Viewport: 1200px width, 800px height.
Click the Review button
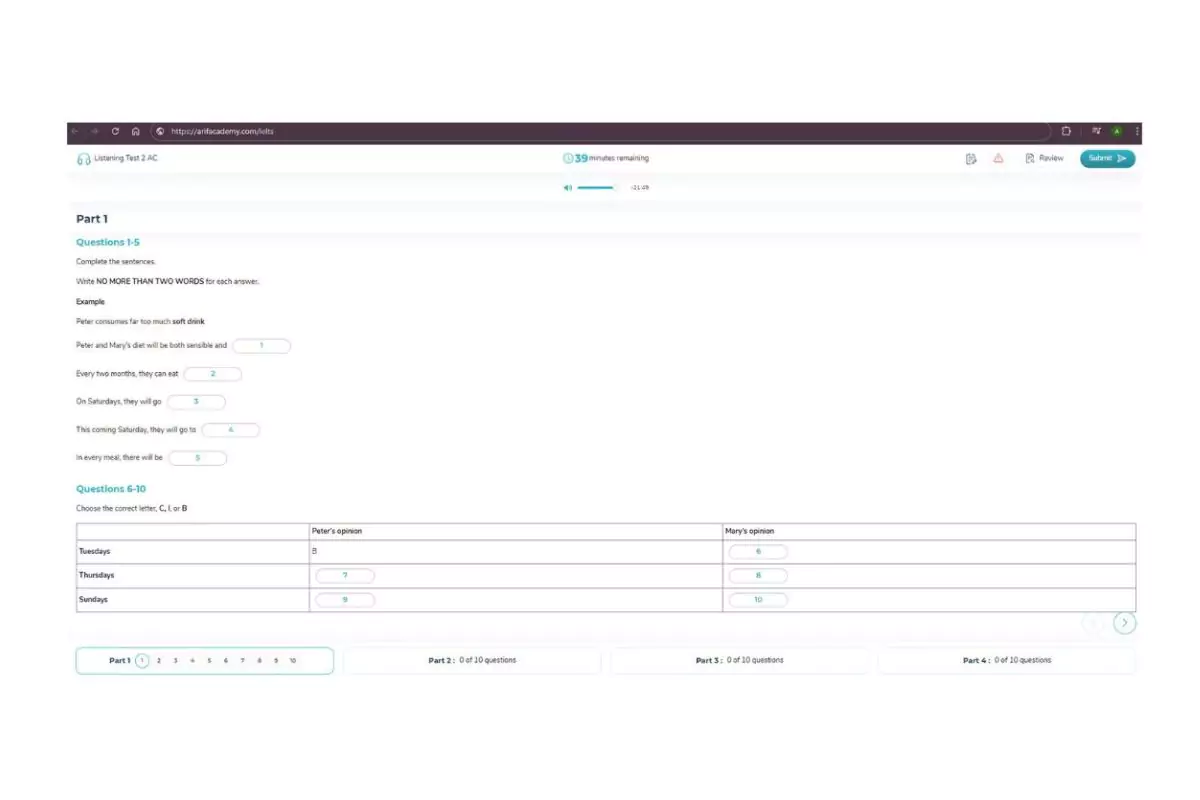coord(1044,158)
